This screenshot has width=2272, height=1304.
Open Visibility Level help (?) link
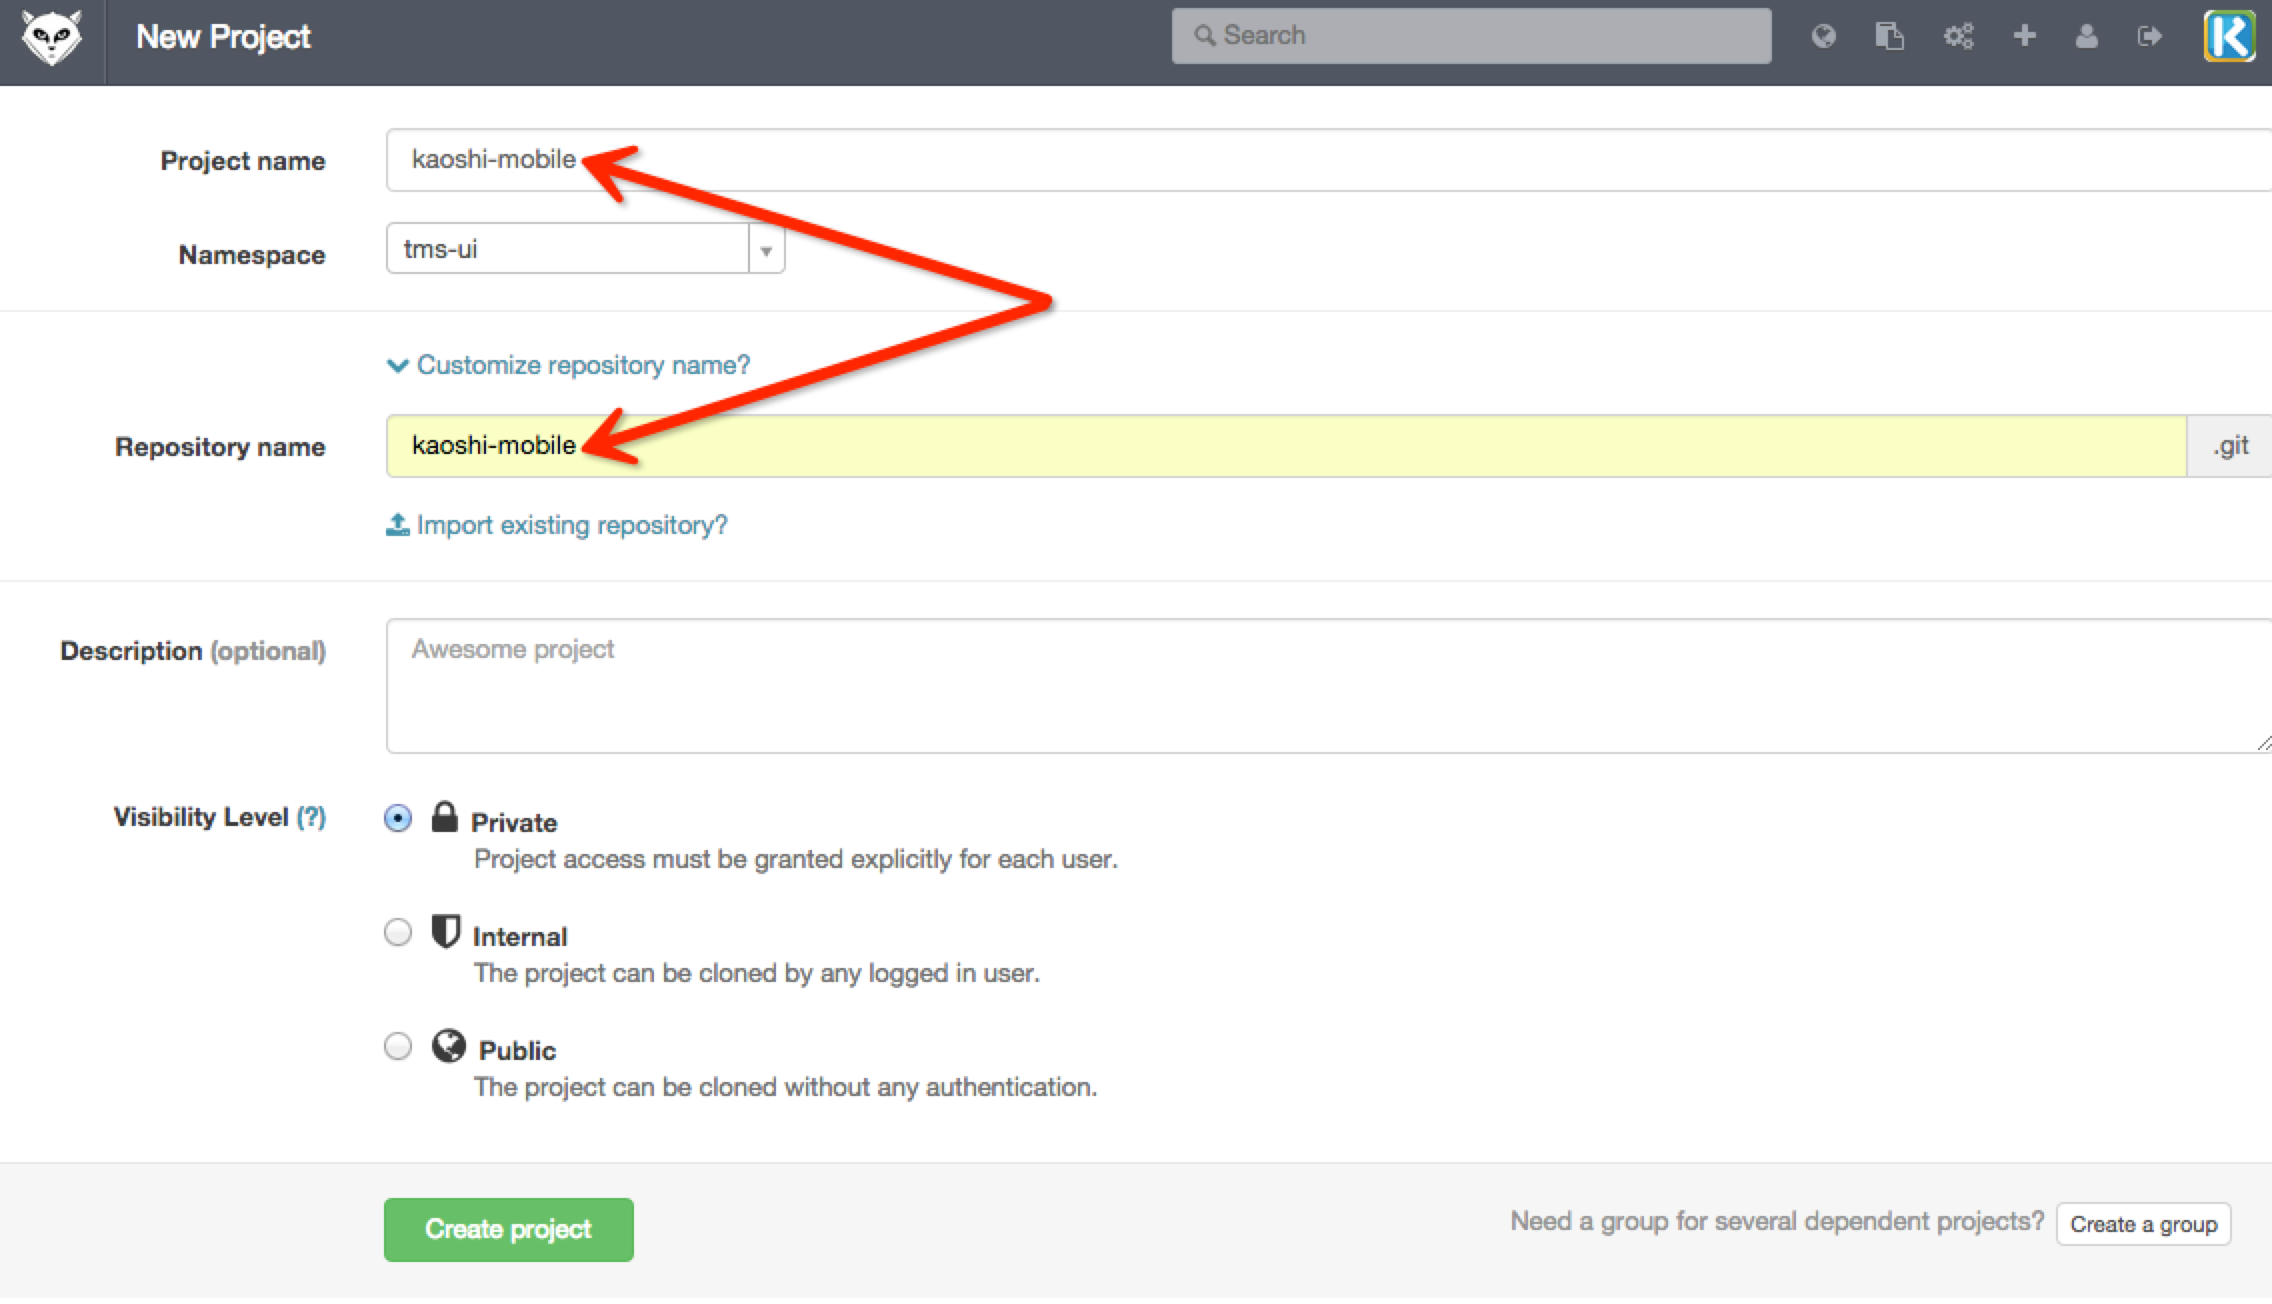point(311,817)
